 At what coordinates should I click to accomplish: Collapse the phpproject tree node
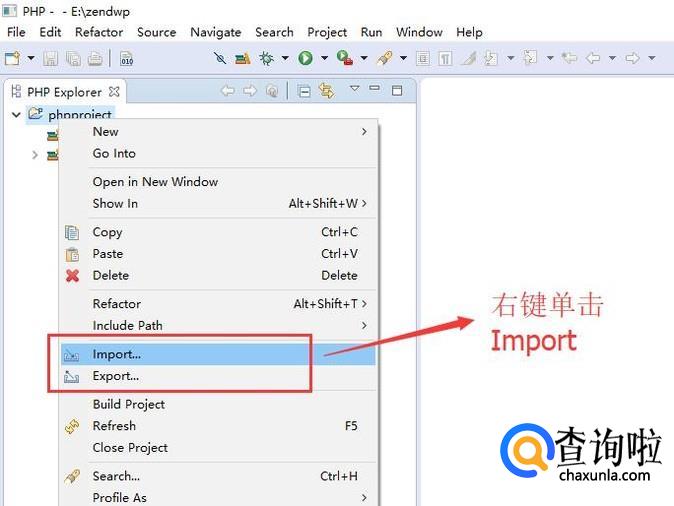tap(17, 115)
